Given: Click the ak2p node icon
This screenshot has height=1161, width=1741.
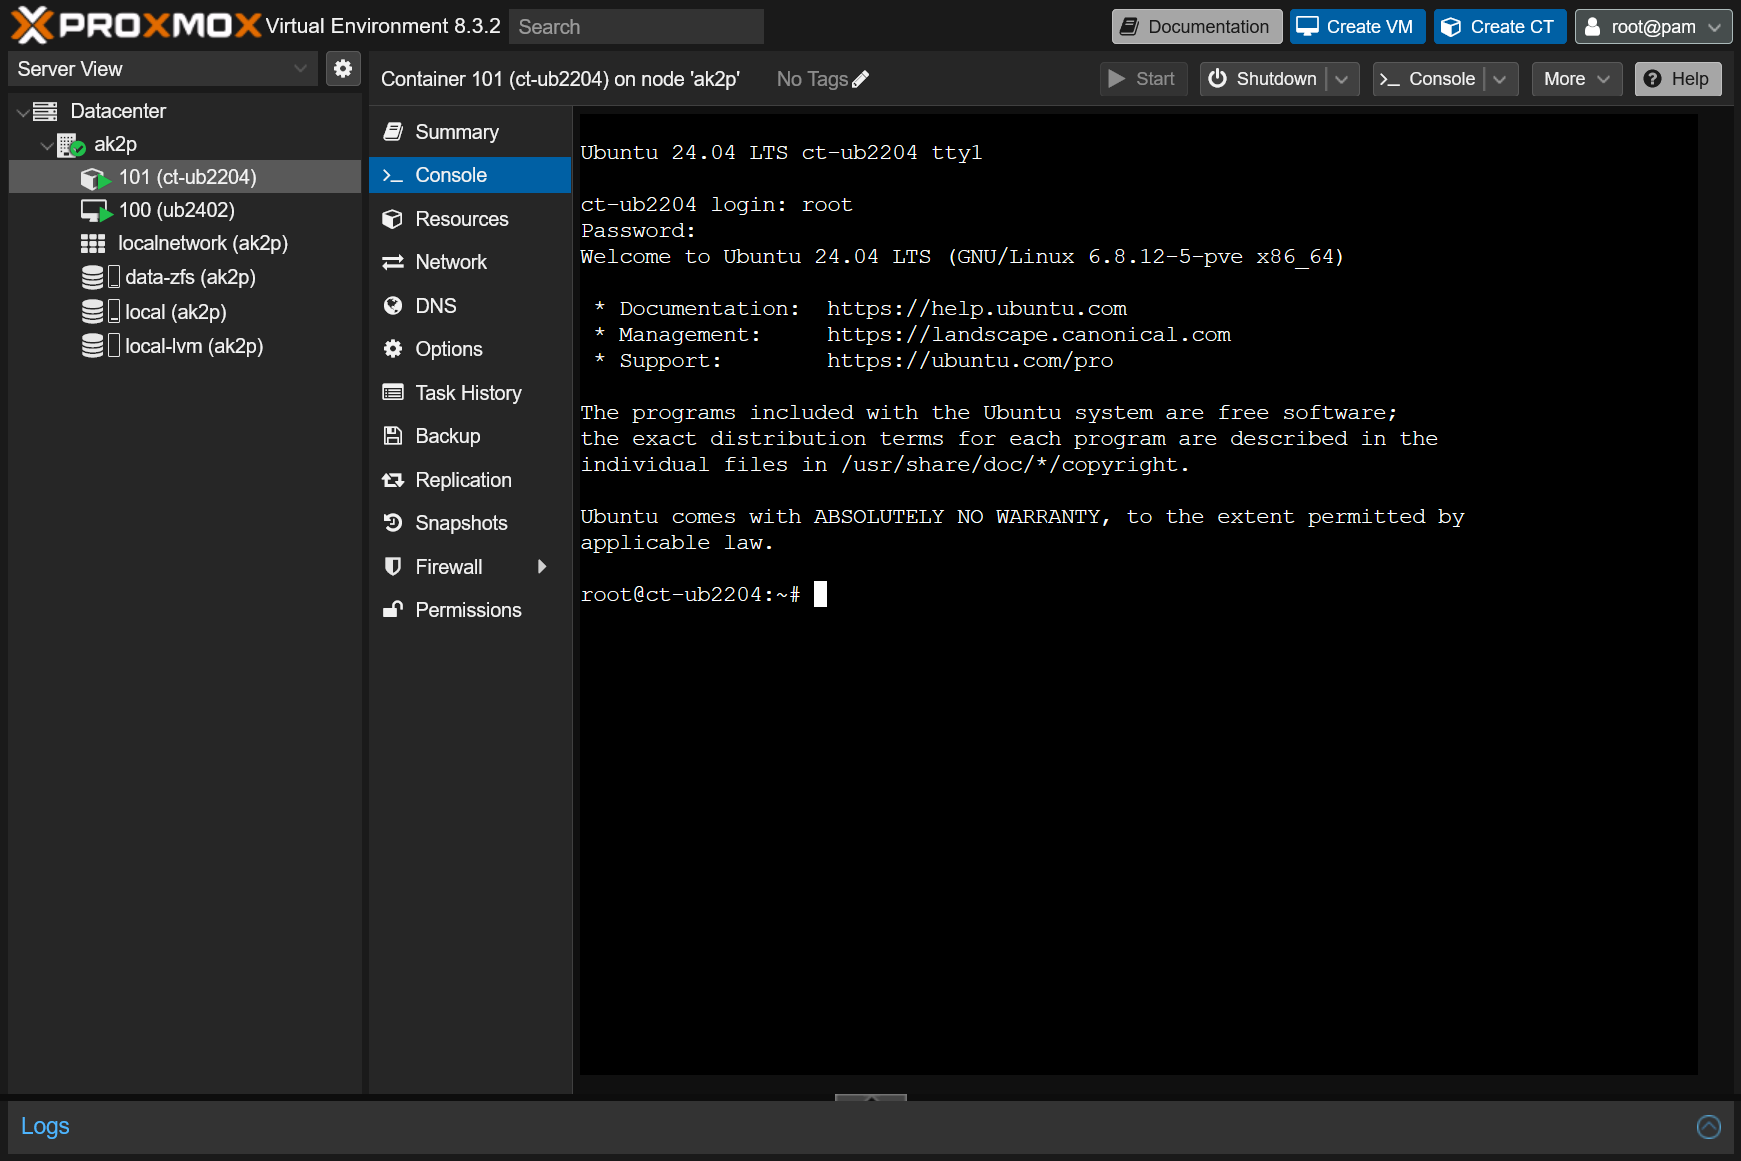Looking at the screenshot, I should point(71,145).
